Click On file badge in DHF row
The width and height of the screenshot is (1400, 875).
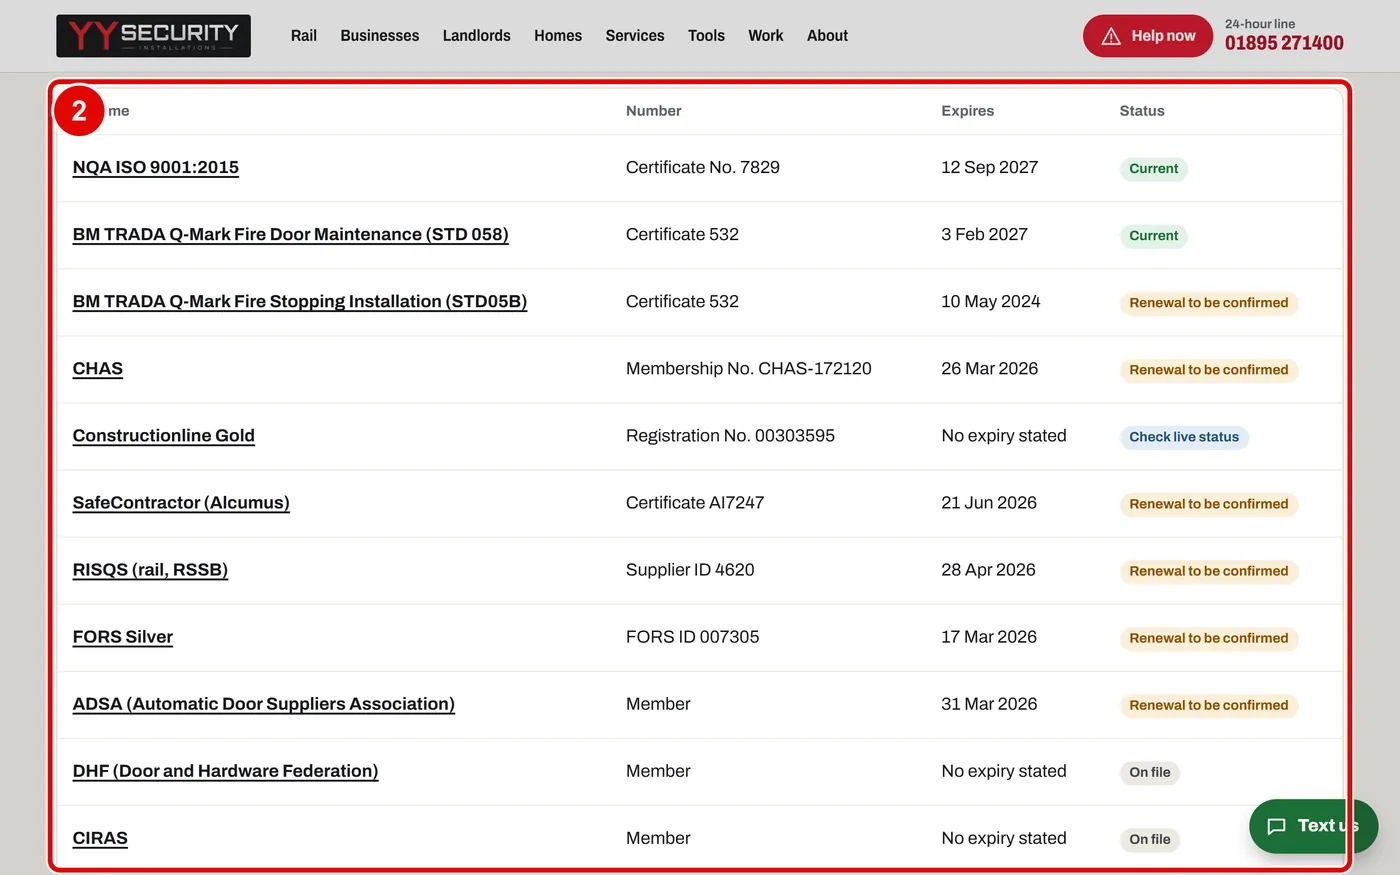[x=1149, y=772]
